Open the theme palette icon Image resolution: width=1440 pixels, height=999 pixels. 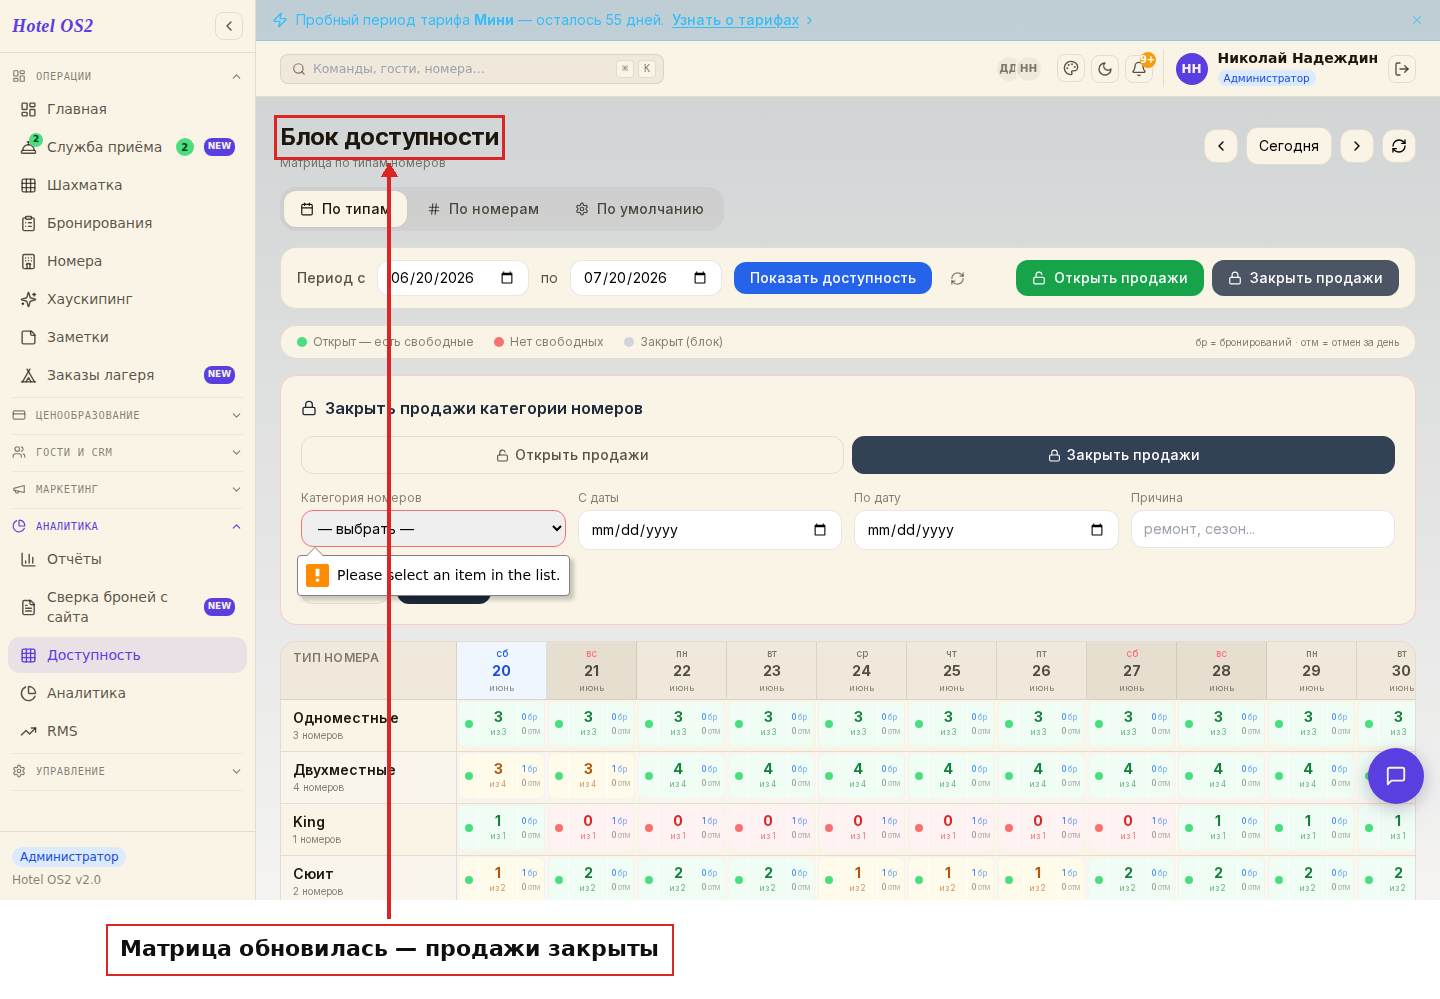tap(1071, 69)
